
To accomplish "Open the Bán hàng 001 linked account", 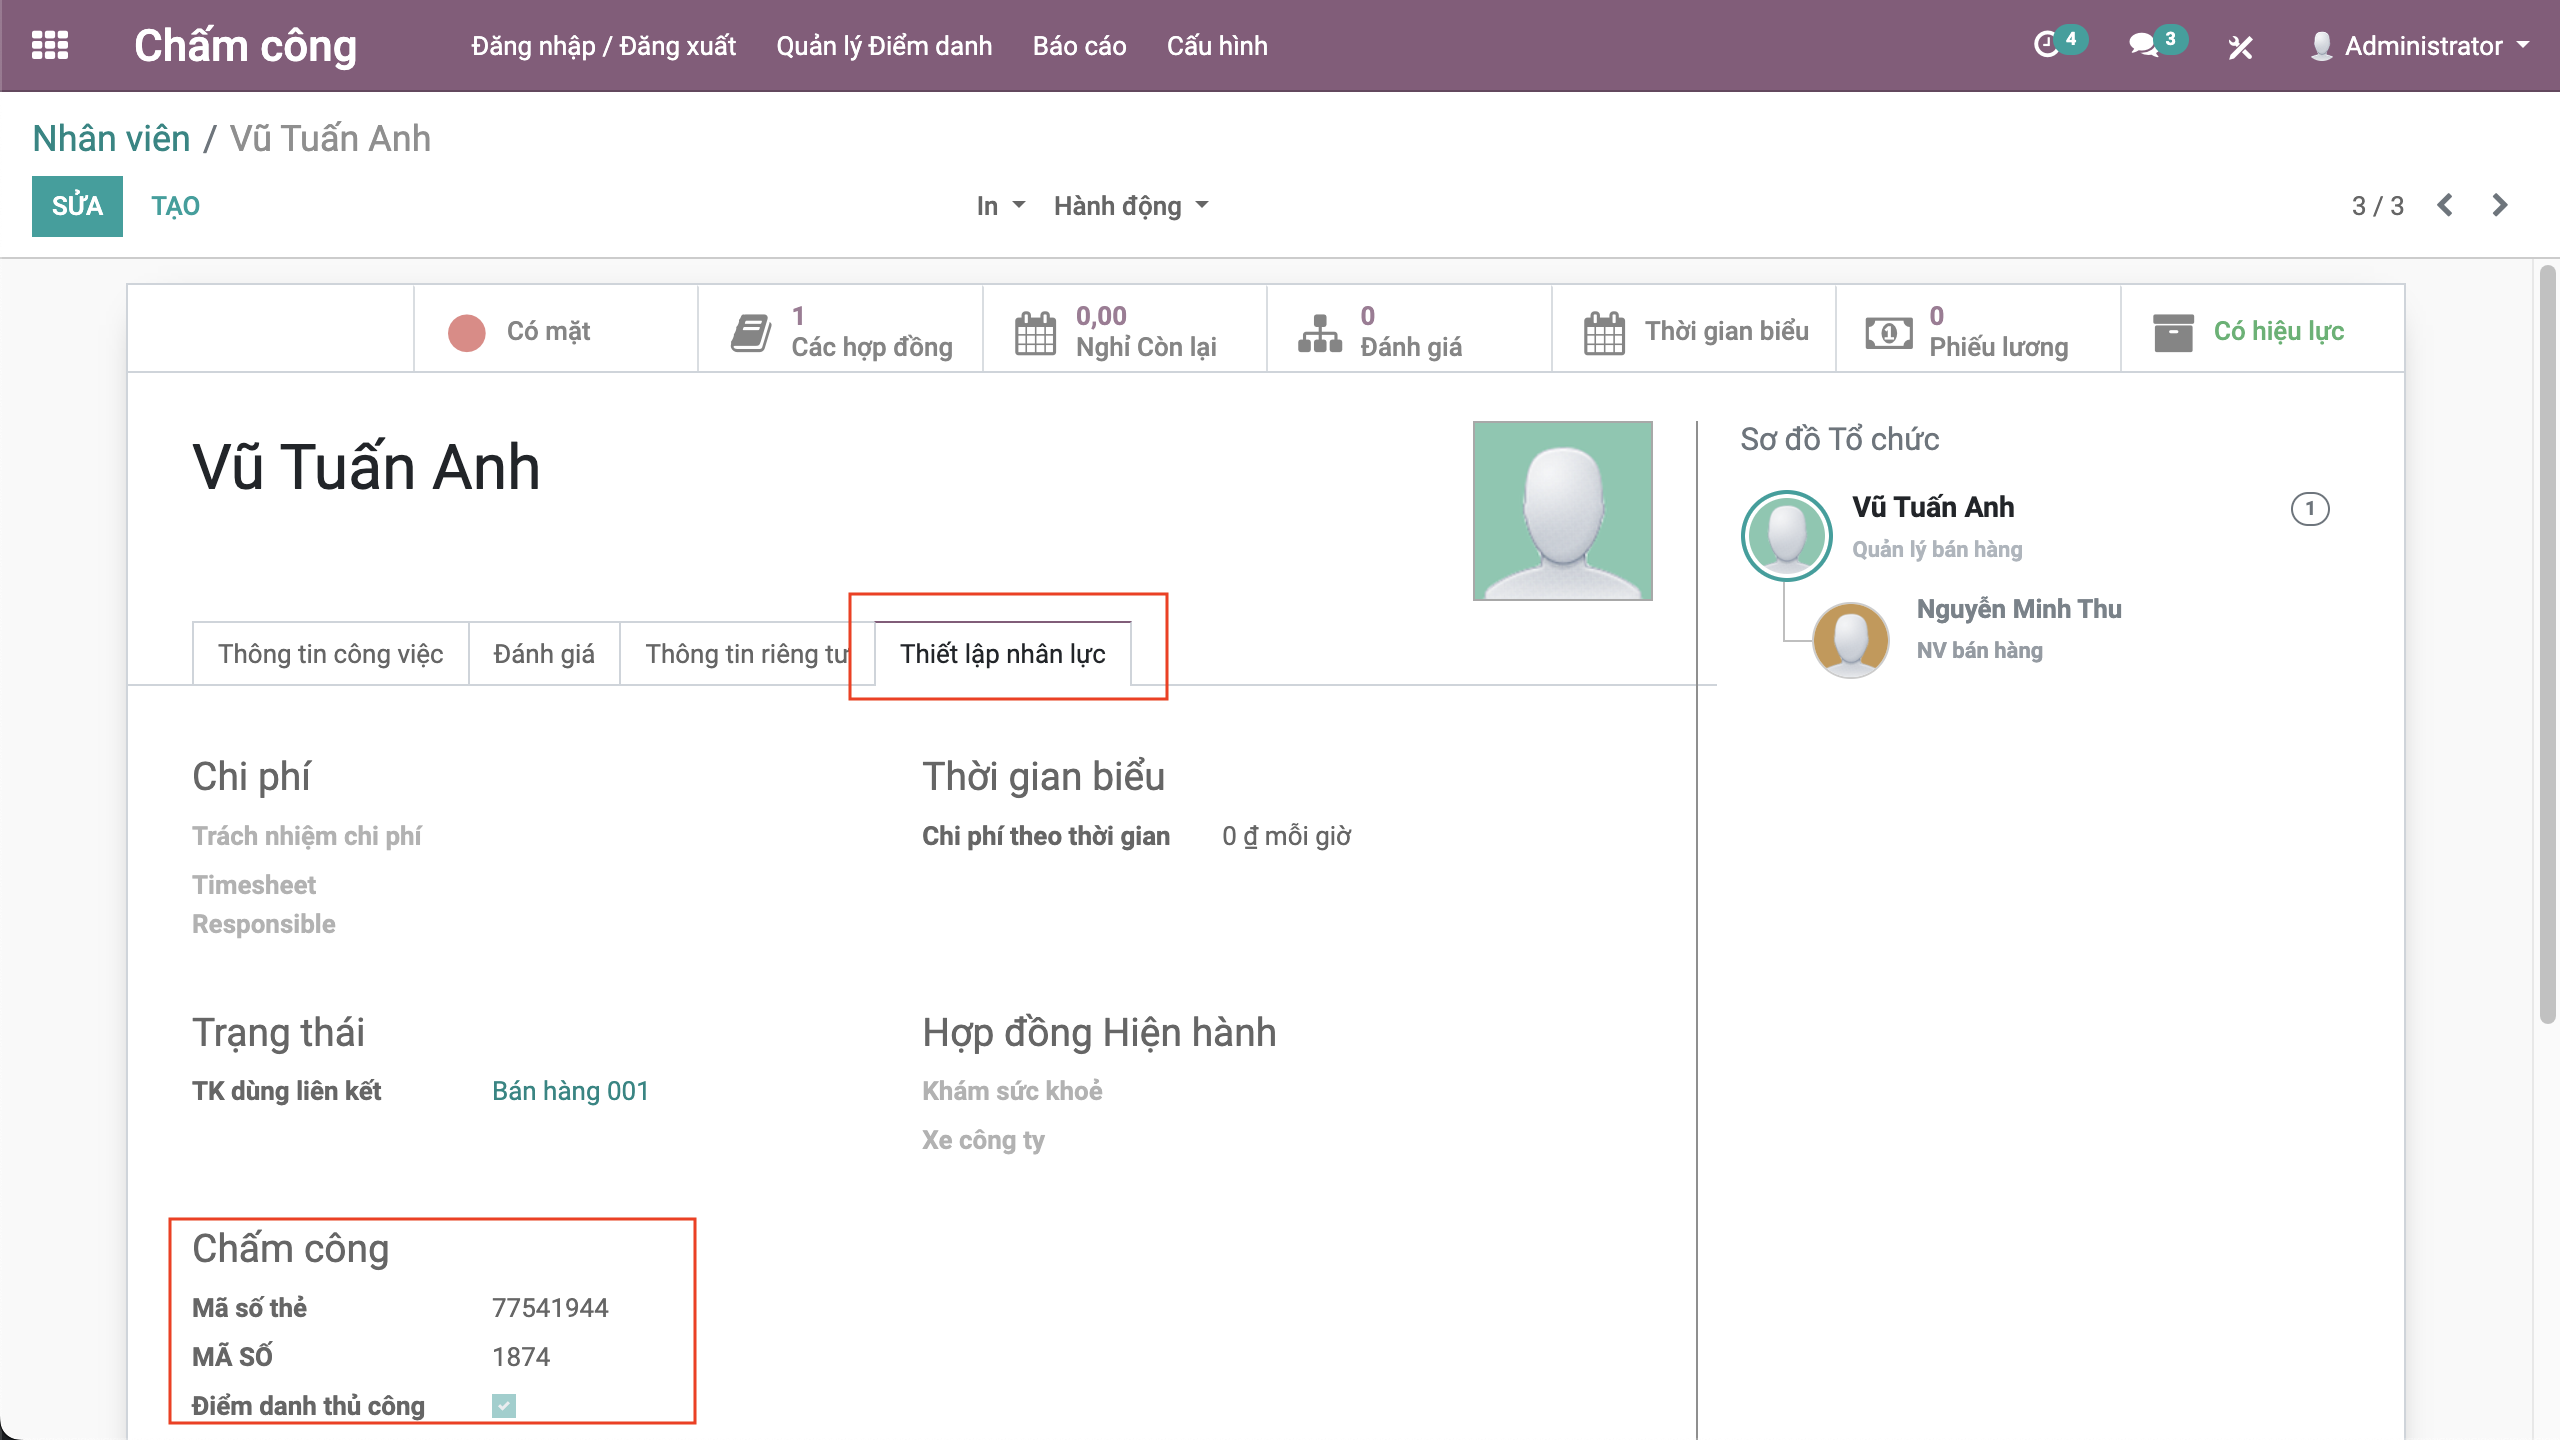I will pyautogui.click(x=570, y=1091).
